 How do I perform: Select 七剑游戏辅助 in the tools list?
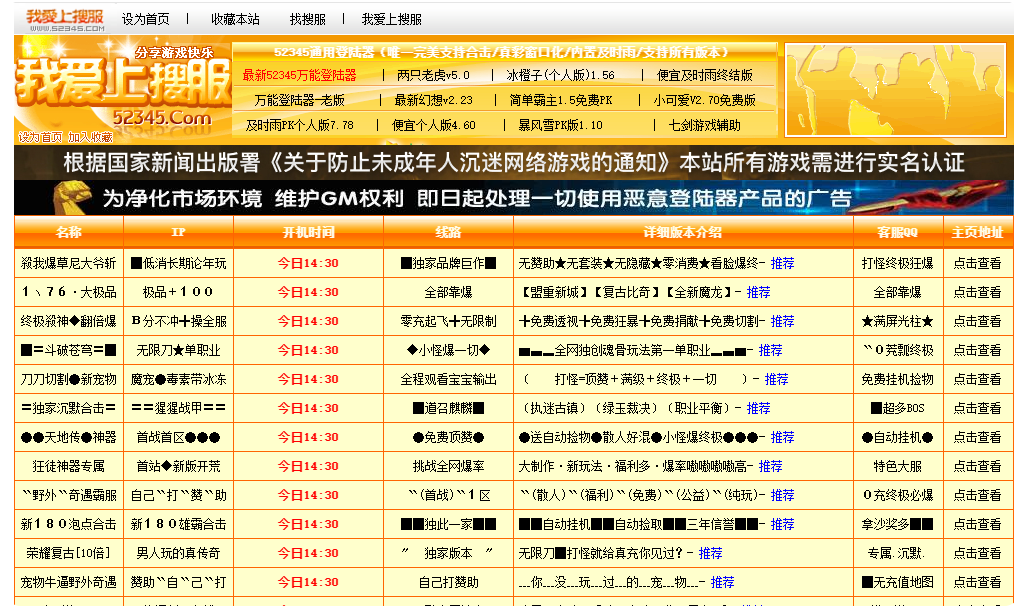pos(705,125)
